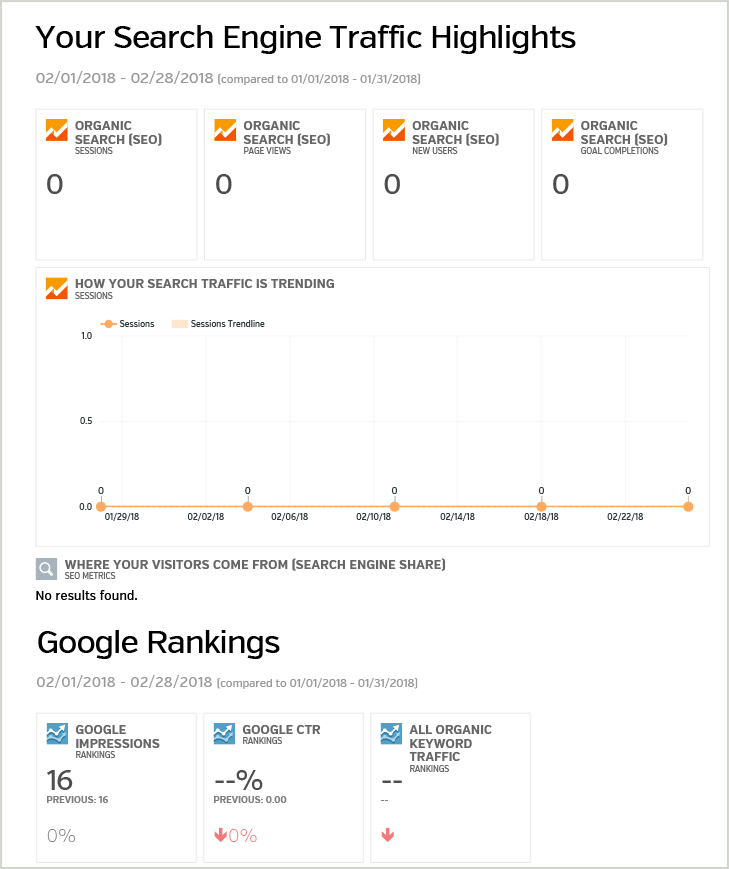The image size is (729, 869).
Task: Click the analytics icon on New Users card
Action: (394, 130)
